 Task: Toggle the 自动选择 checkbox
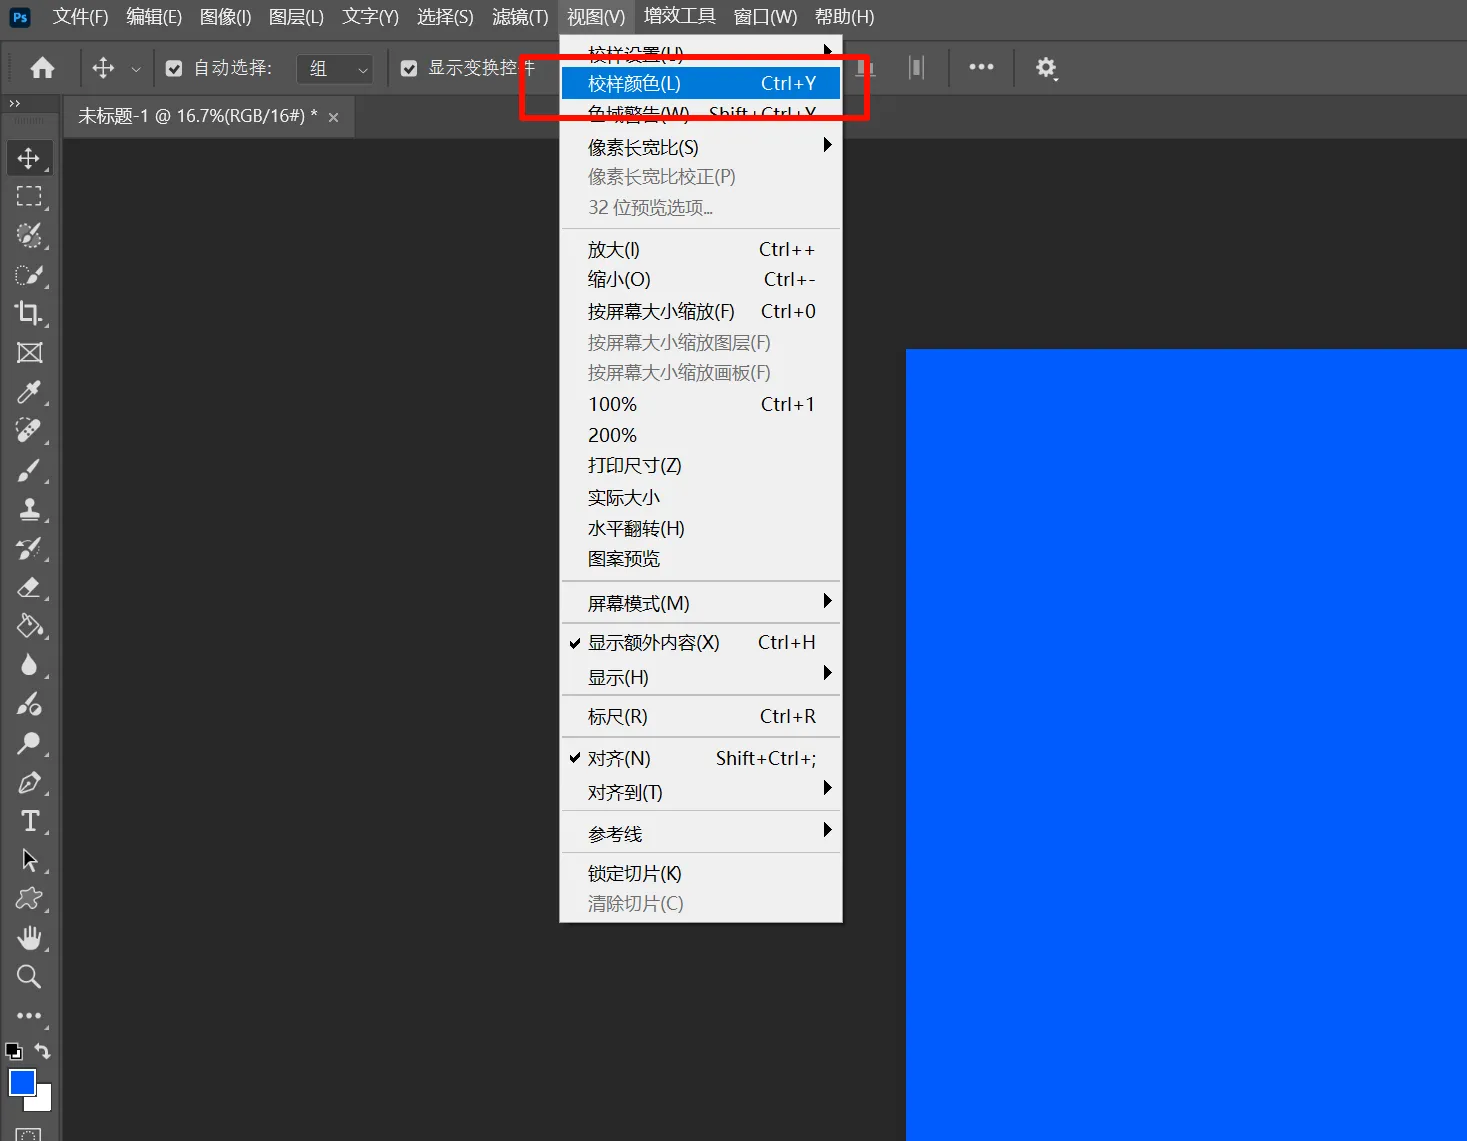coord(174,69)
